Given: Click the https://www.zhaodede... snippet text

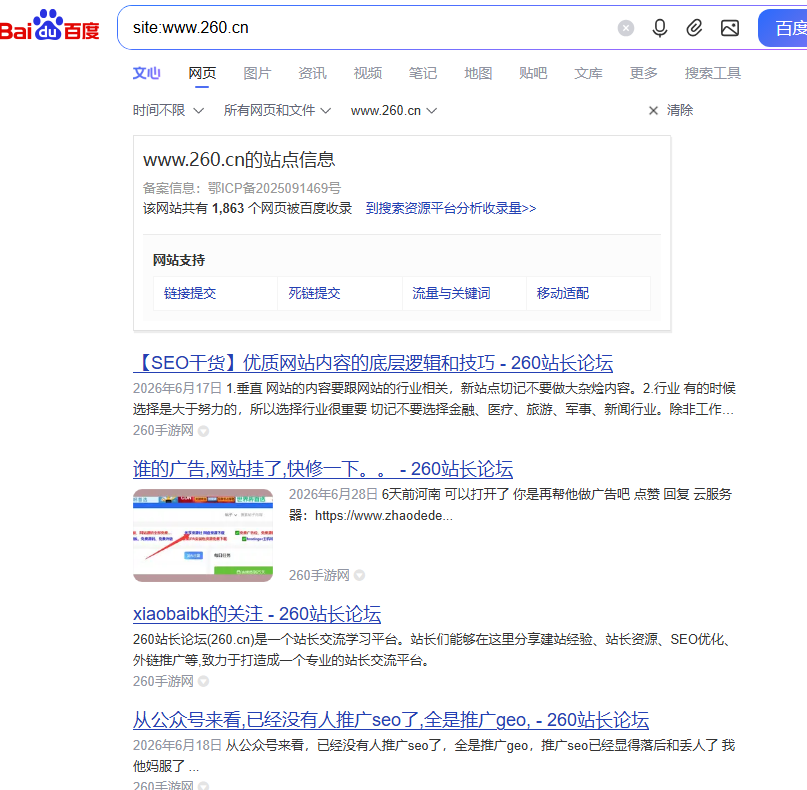Looking at the screenshot, I should (x=384, y=515).
